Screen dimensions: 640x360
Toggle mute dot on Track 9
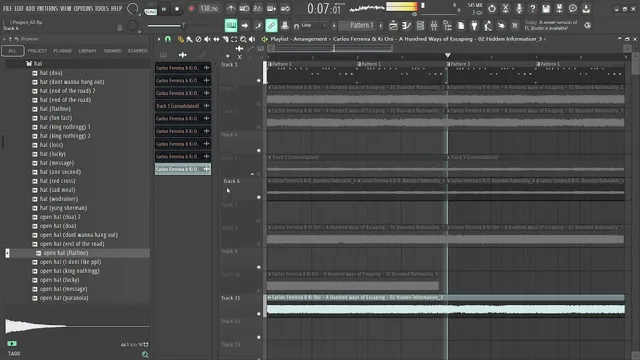coord(258,267)
